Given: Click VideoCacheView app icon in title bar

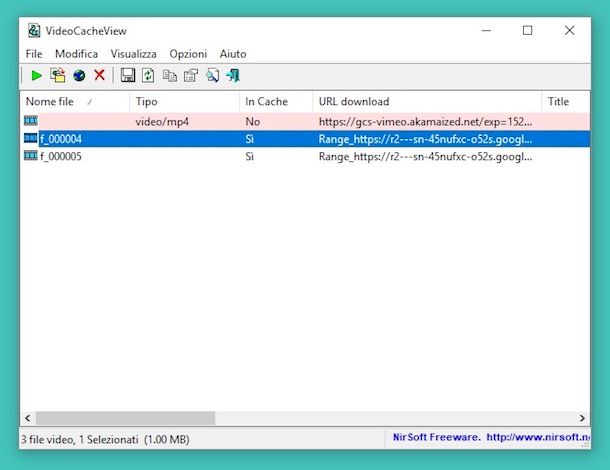Looking at the screenshot, I should tap(34, 30).
